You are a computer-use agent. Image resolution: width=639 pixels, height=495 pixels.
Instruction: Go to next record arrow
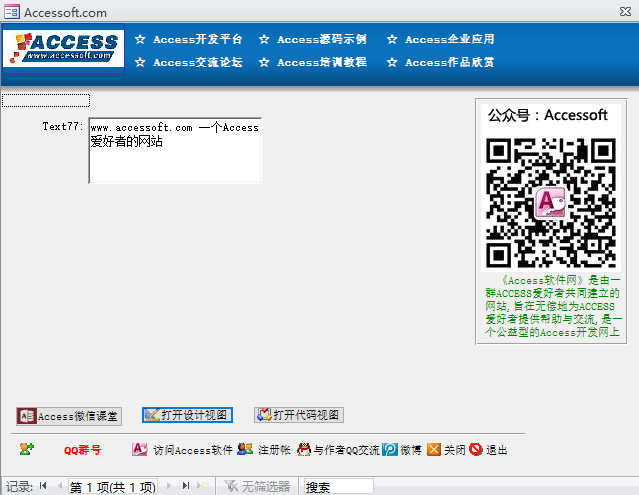168,486
